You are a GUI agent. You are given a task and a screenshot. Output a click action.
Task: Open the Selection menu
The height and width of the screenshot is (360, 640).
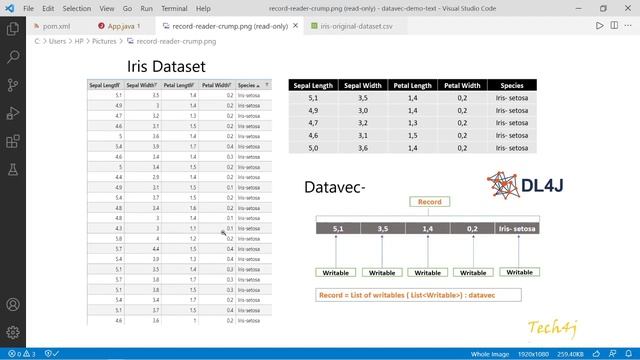click(76, 8)
